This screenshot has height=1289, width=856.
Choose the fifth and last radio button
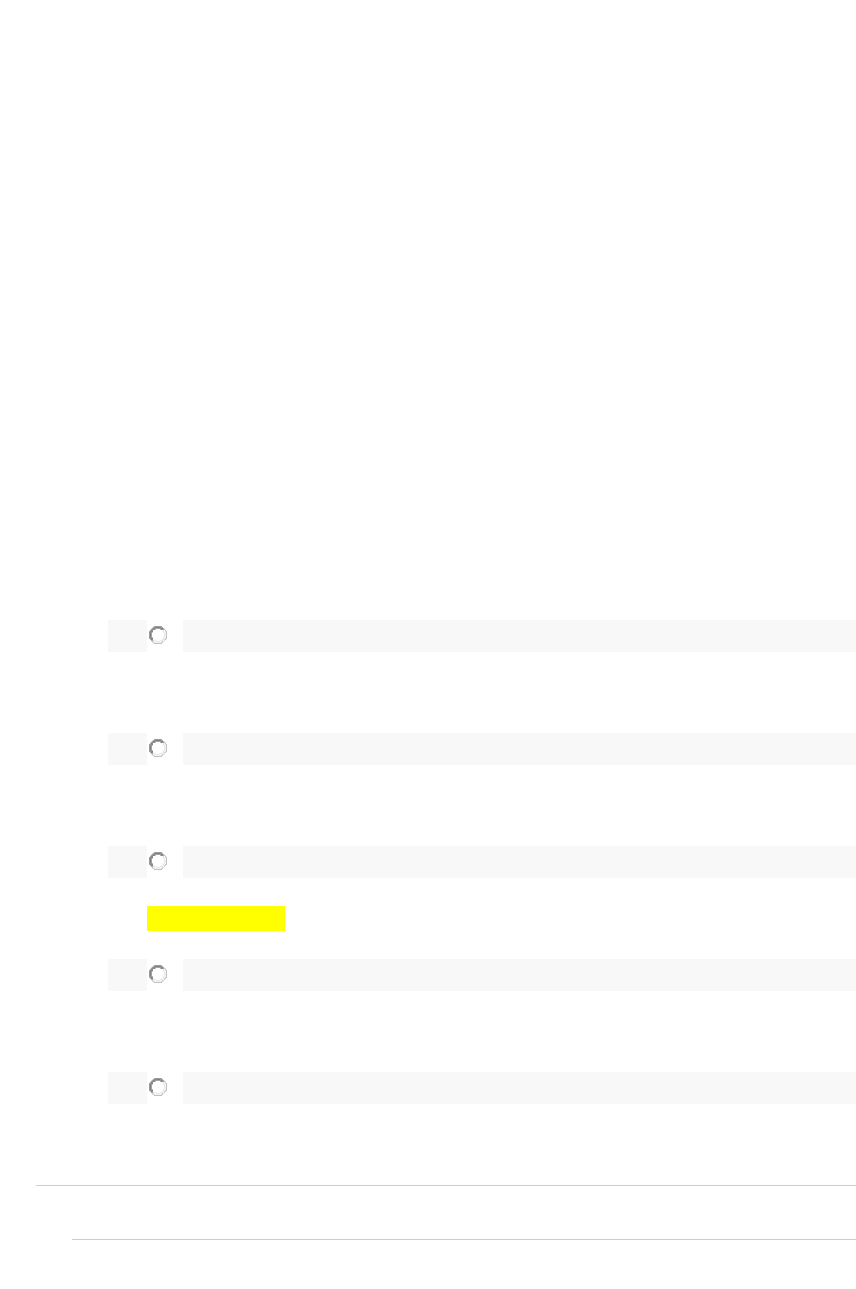tap(158, 1087)
